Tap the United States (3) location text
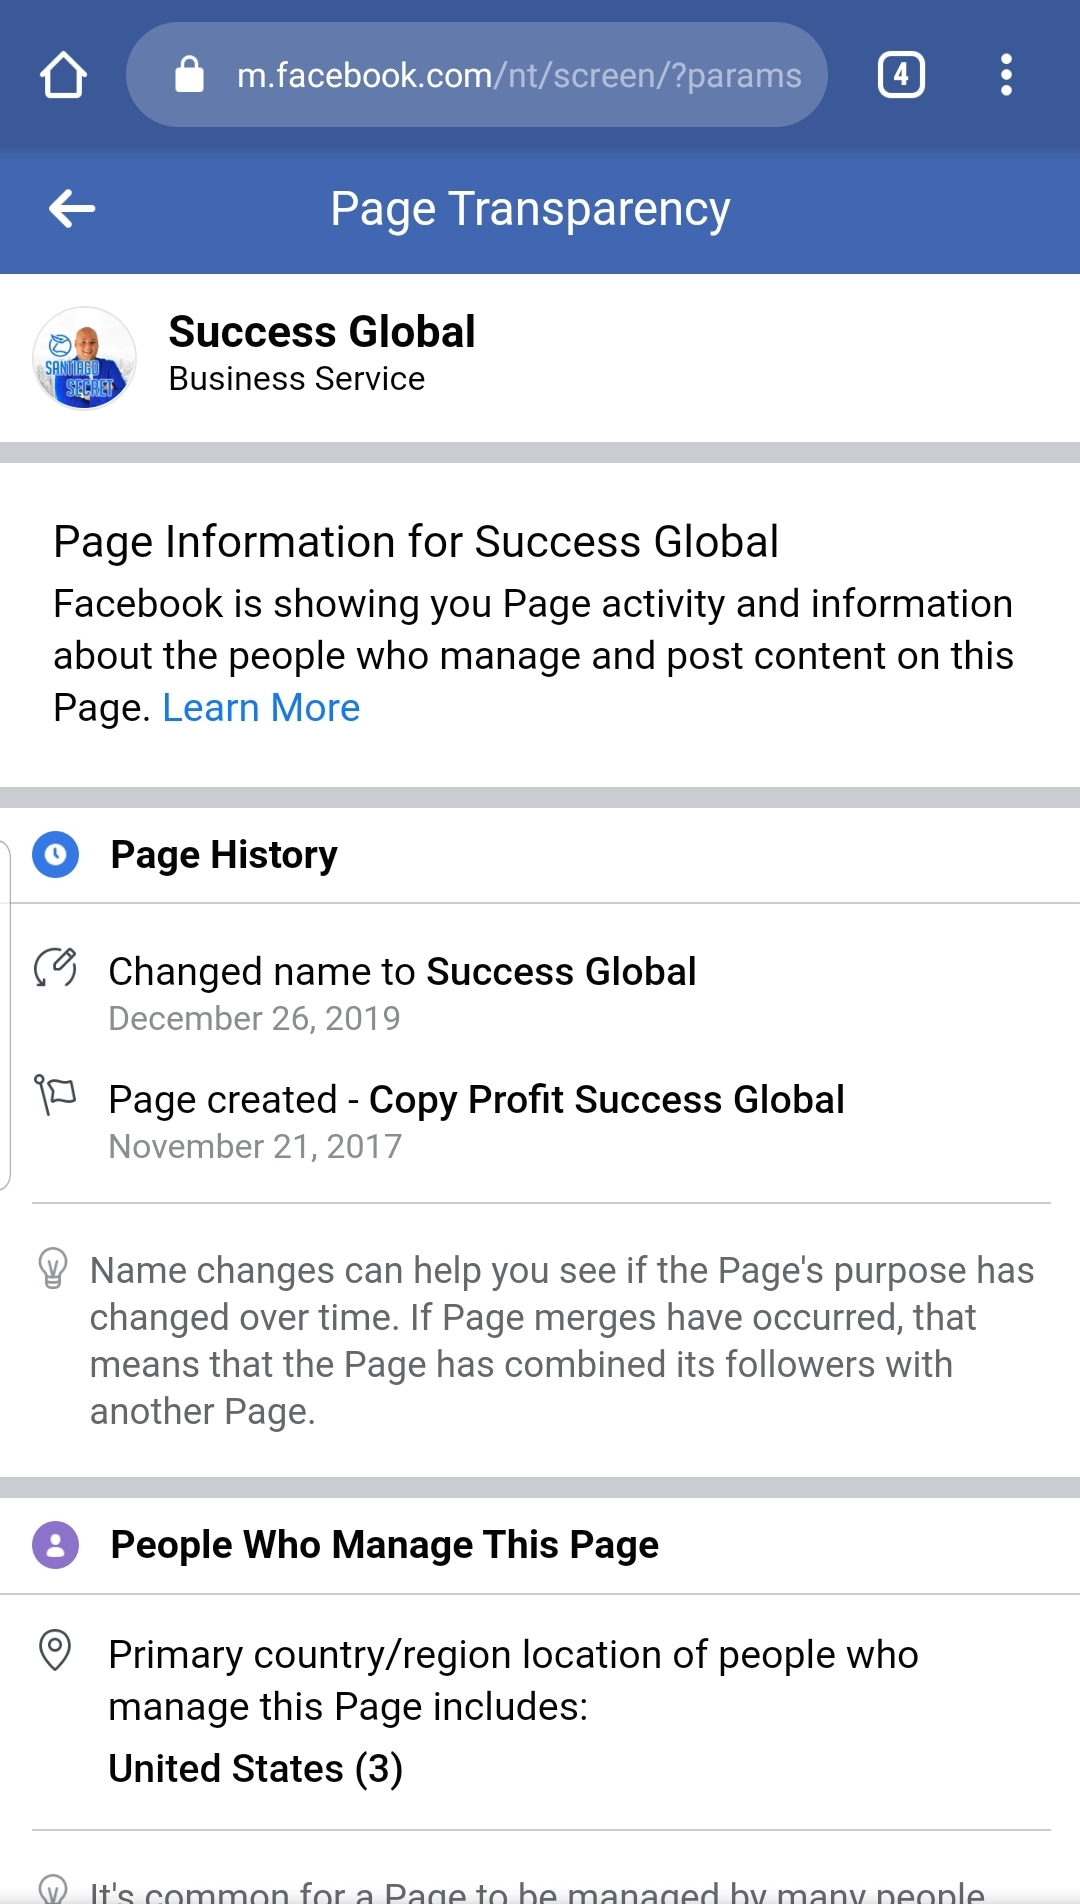 pos(256,1768)
